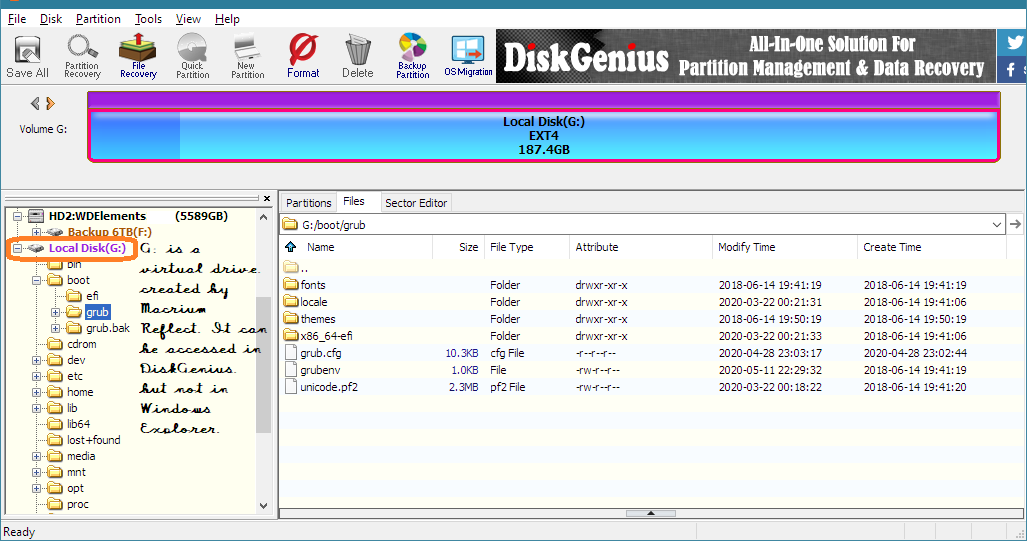This screenshot has width=1027, height=541.
Task: Start OS Migration from toolbar
Action: click(468, 56)
